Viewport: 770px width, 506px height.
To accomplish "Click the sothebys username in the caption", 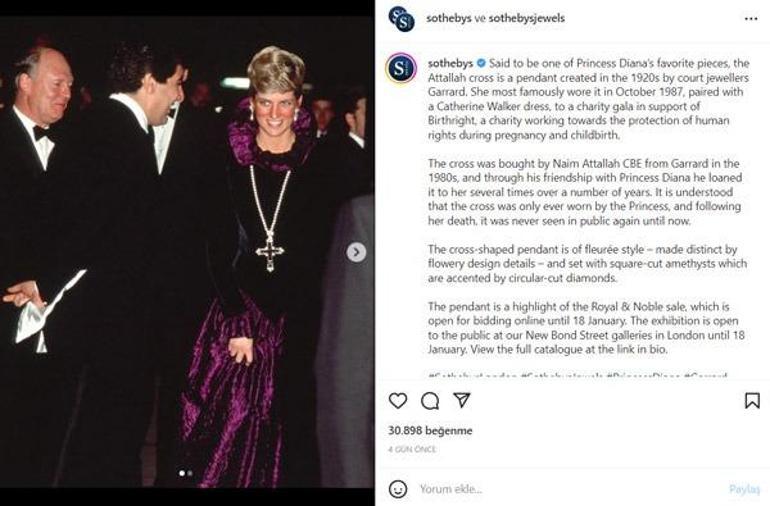I will click(449, 63).
